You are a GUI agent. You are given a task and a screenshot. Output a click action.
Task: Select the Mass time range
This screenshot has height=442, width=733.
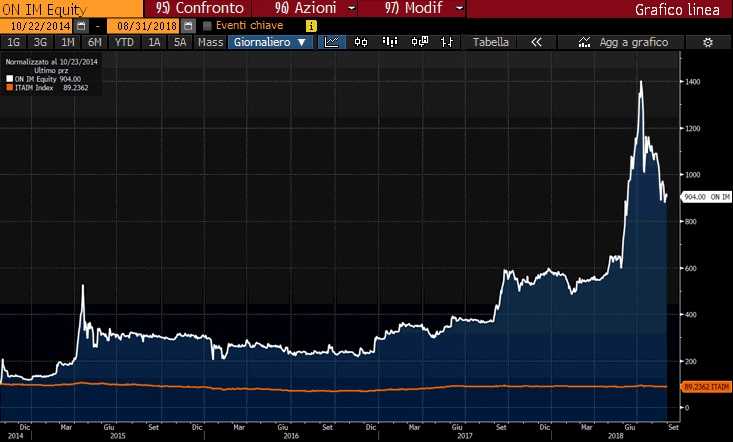[210, 42]
